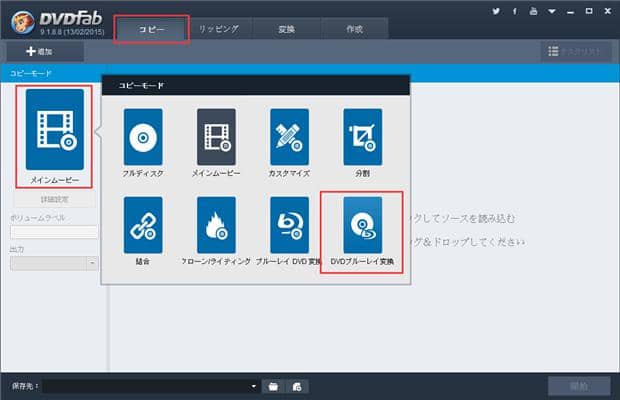Screen dimensions: 620x400
Task: Select ISO image file output icon
Action: [297, 386]
